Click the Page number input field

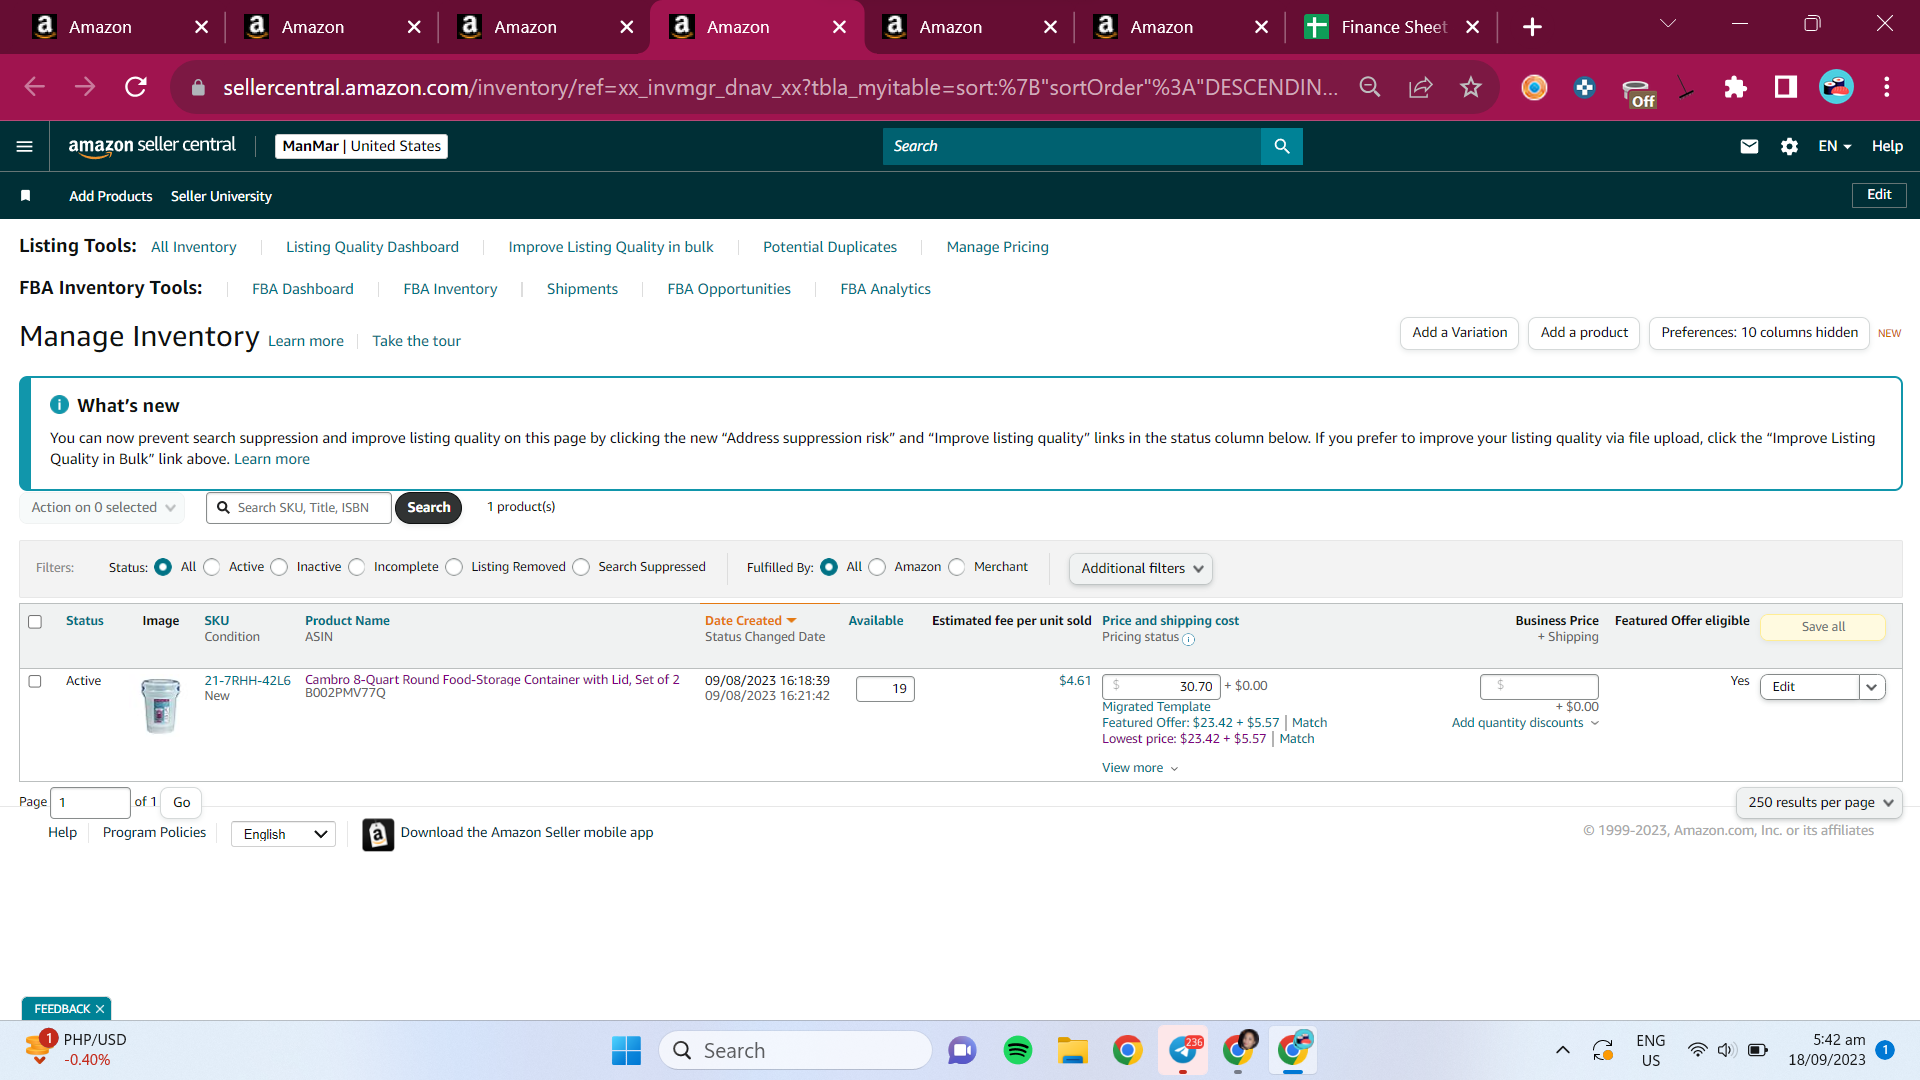coord(90,803)
